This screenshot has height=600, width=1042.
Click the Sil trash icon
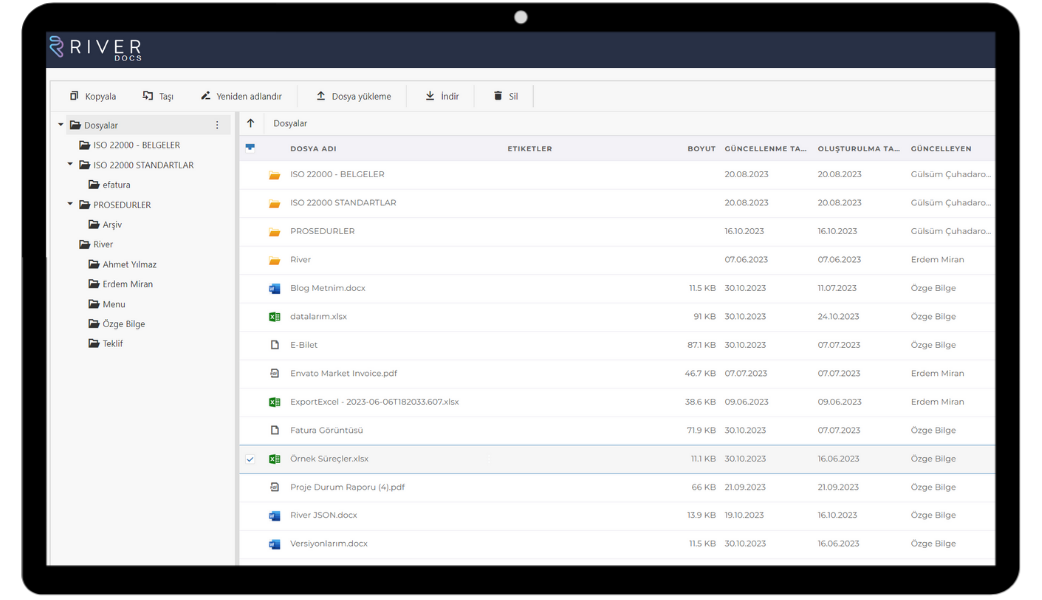tap(498, 96)
